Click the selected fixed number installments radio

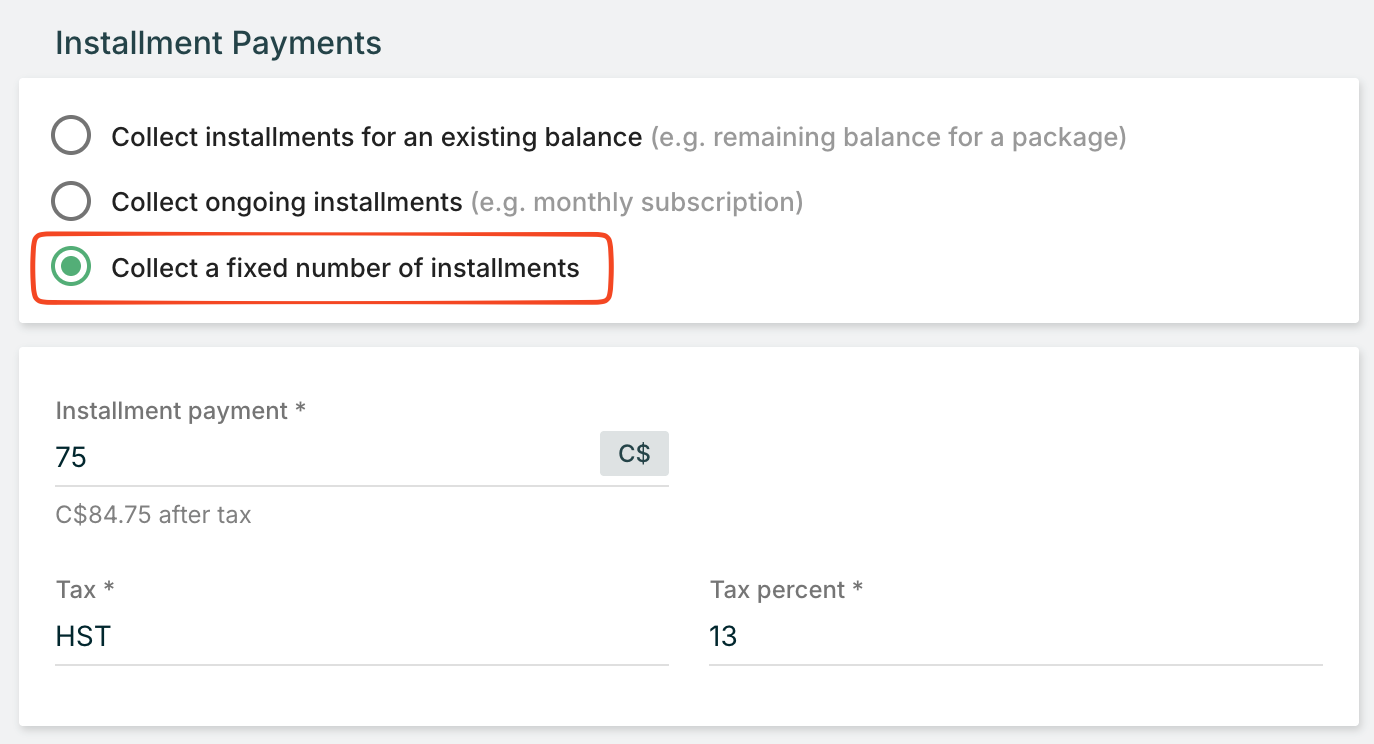71,267
